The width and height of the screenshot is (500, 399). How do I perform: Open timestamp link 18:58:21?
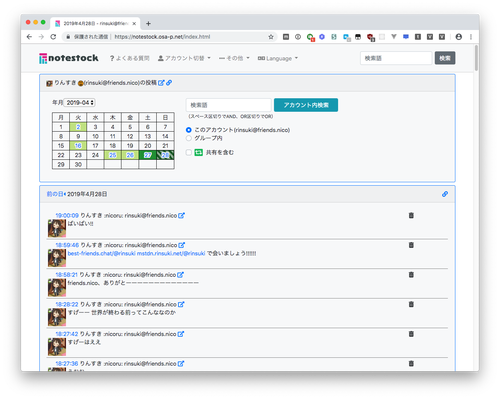[x=67, y=275]
